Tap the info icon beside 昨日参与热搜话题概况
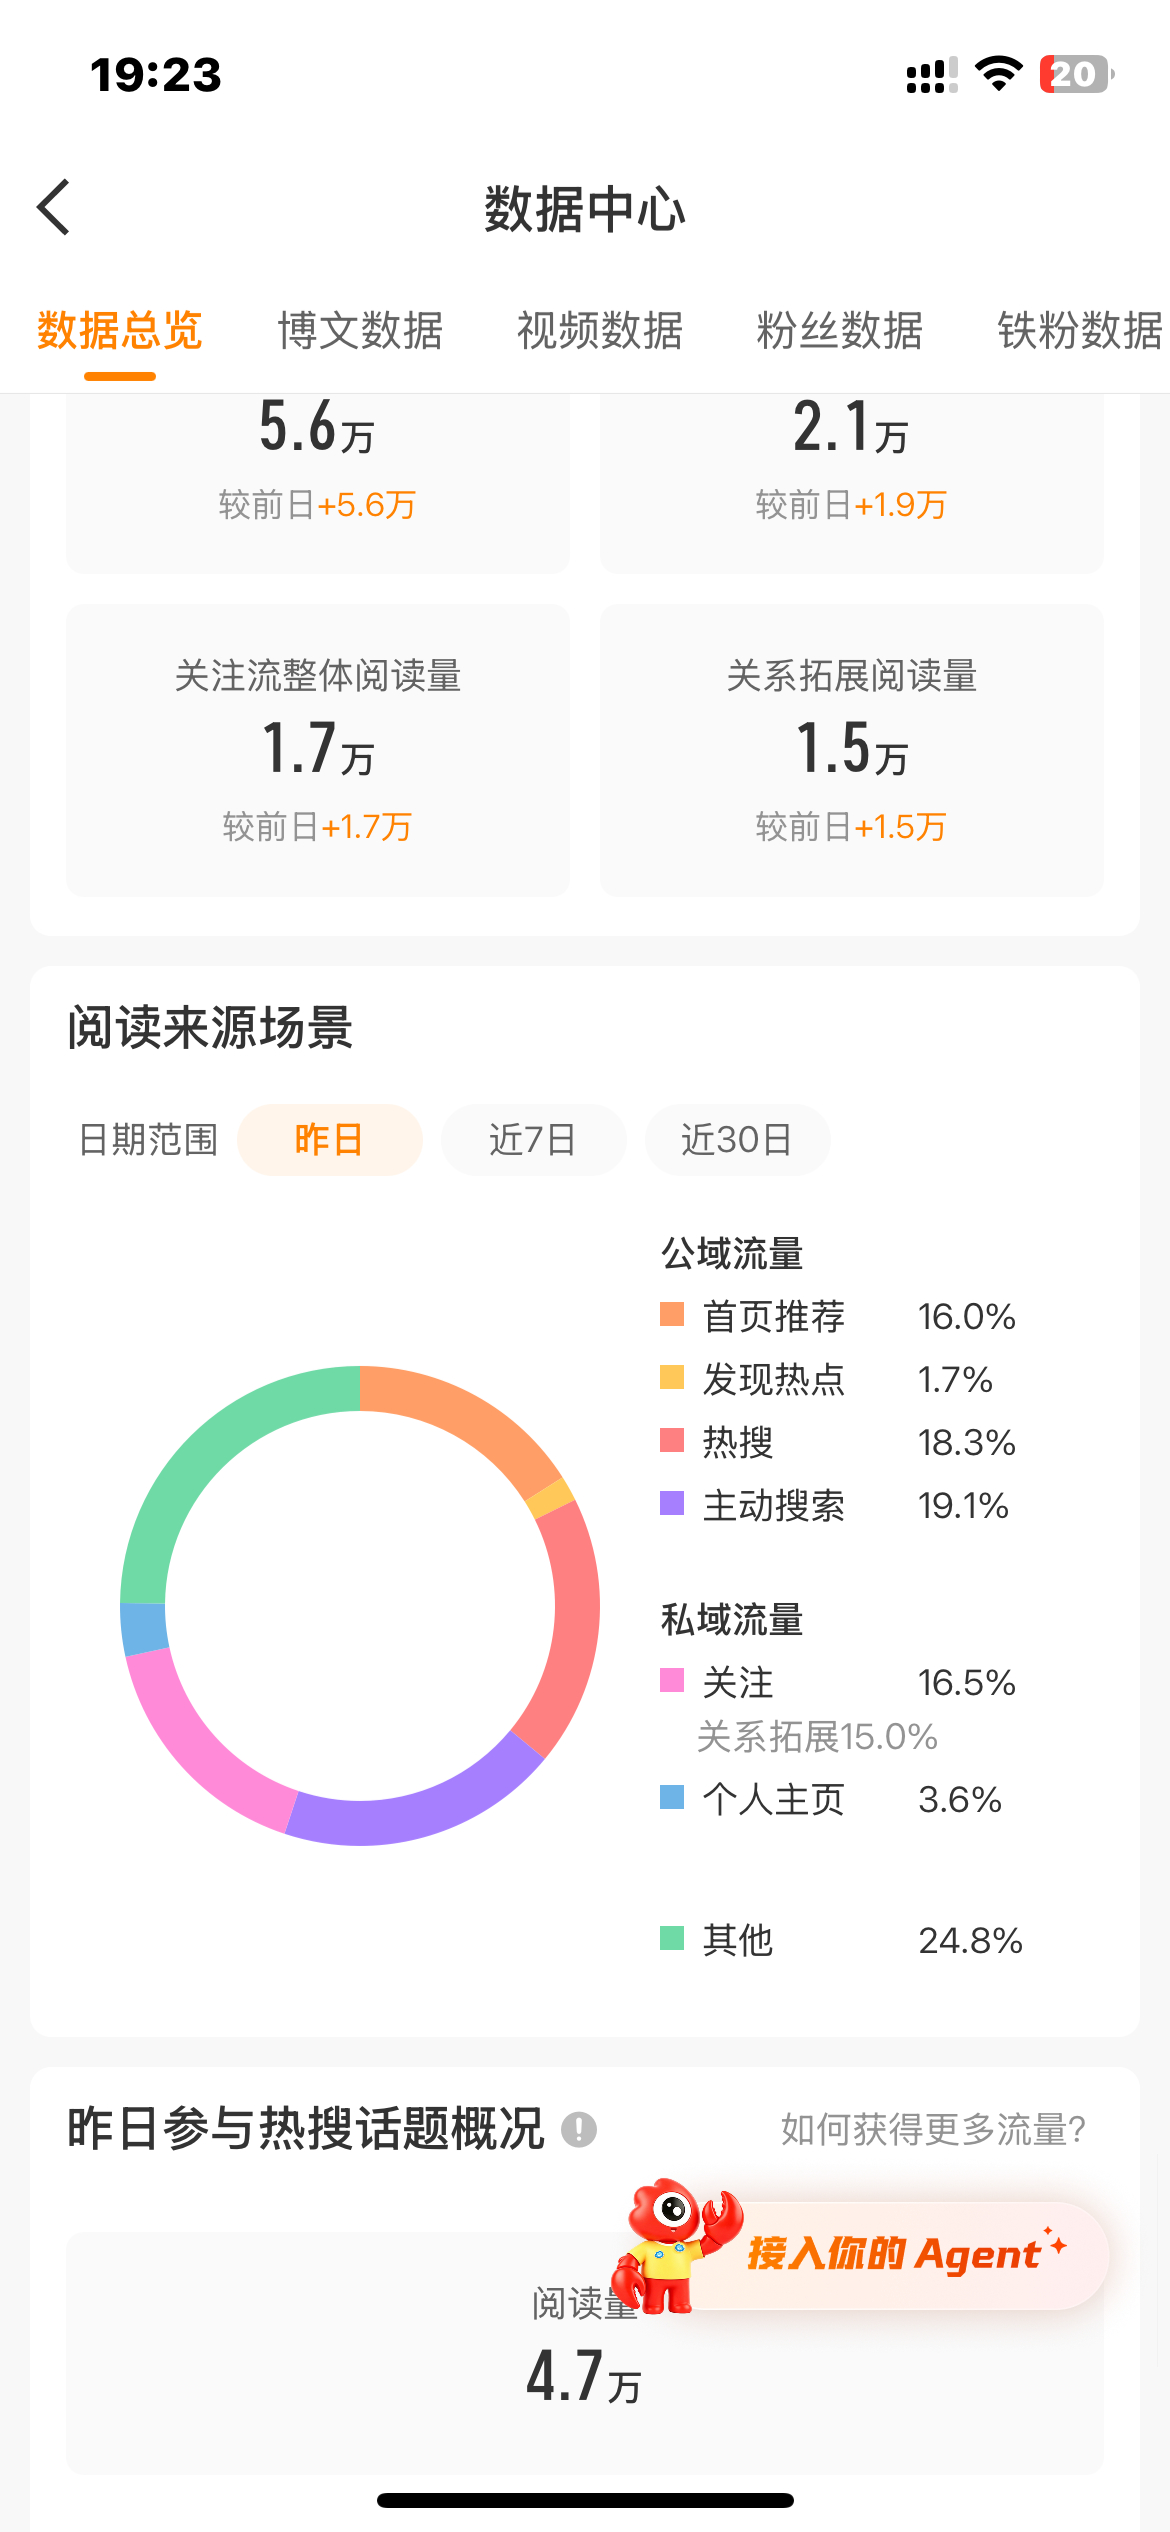 tap(579, 2129)
